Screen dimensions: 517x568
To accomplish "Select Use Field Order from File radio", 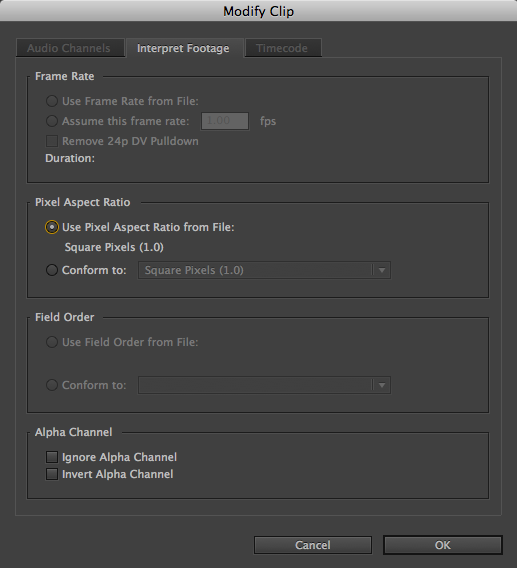I will click(x=52, y=342).
